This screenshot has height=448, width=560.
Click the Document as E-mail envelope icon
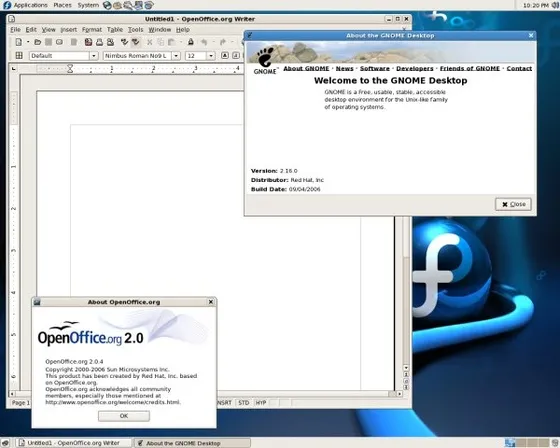point(59,42)
